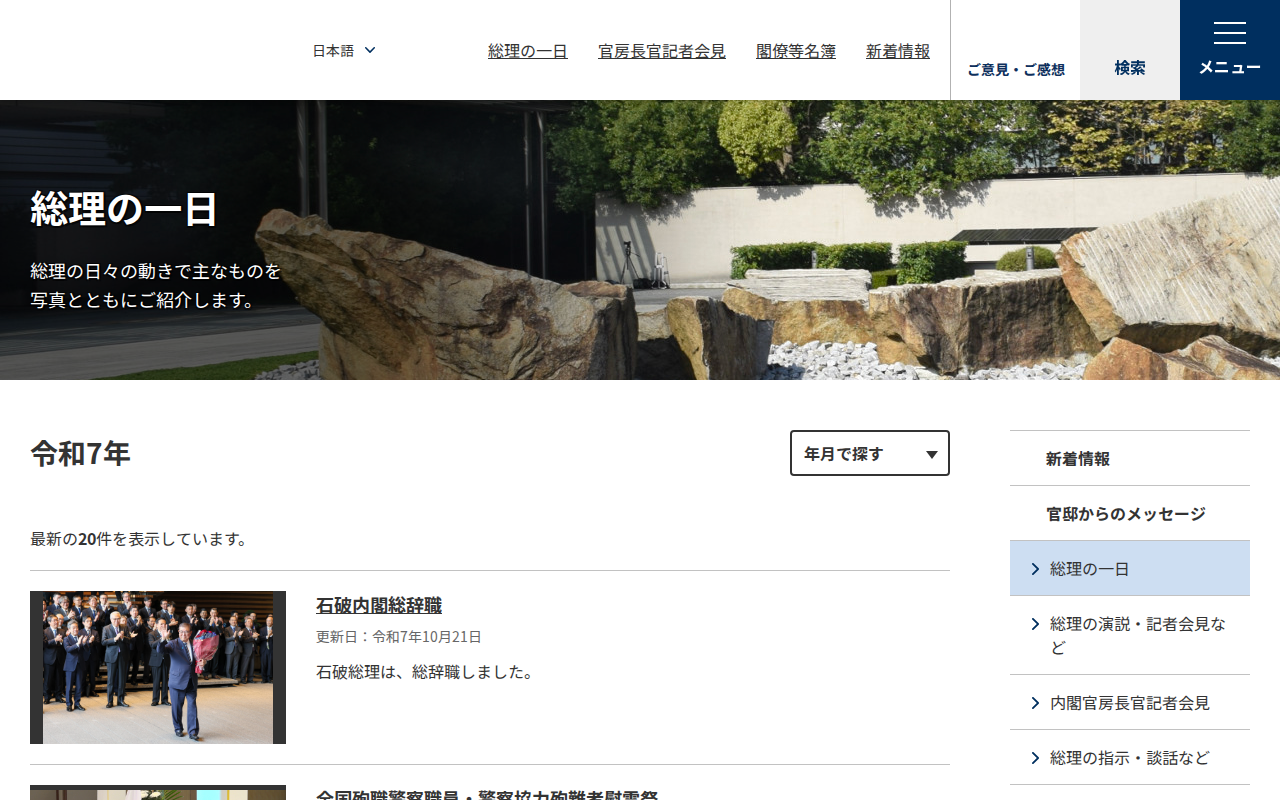Open the メニュー hamburger menu

point(1230,50)
